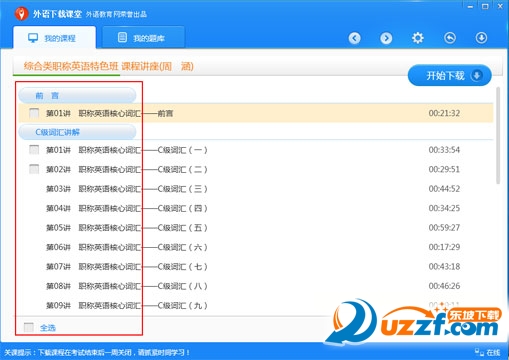Collapse the 前言 section header

(77, 96)
